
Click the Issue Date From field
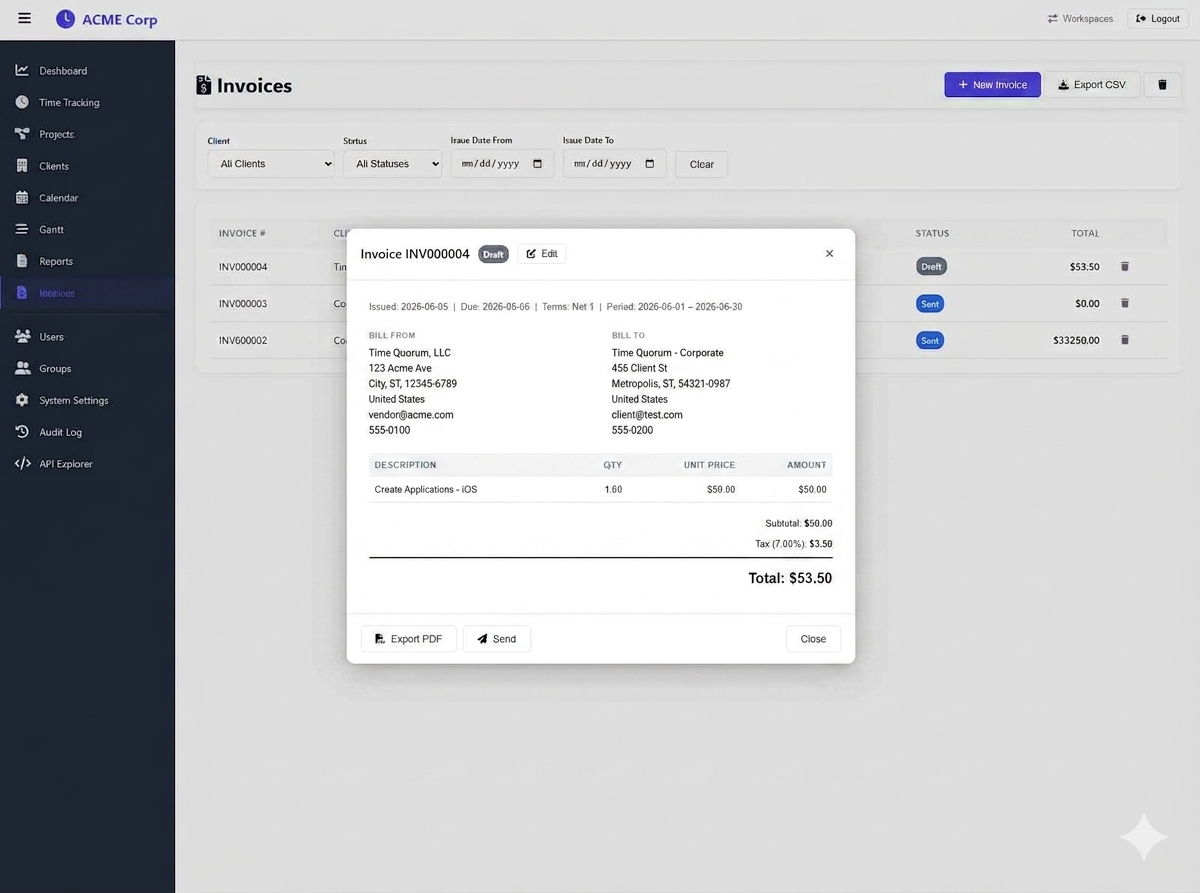(x=502, y=164)
